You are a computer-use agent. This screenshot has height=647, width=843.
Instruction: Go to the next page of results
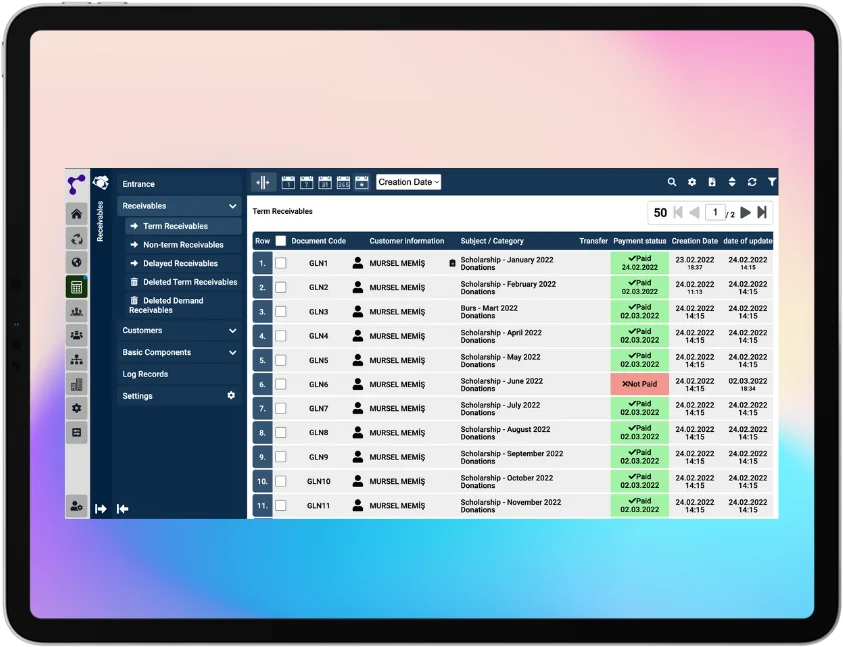(748, 212)
